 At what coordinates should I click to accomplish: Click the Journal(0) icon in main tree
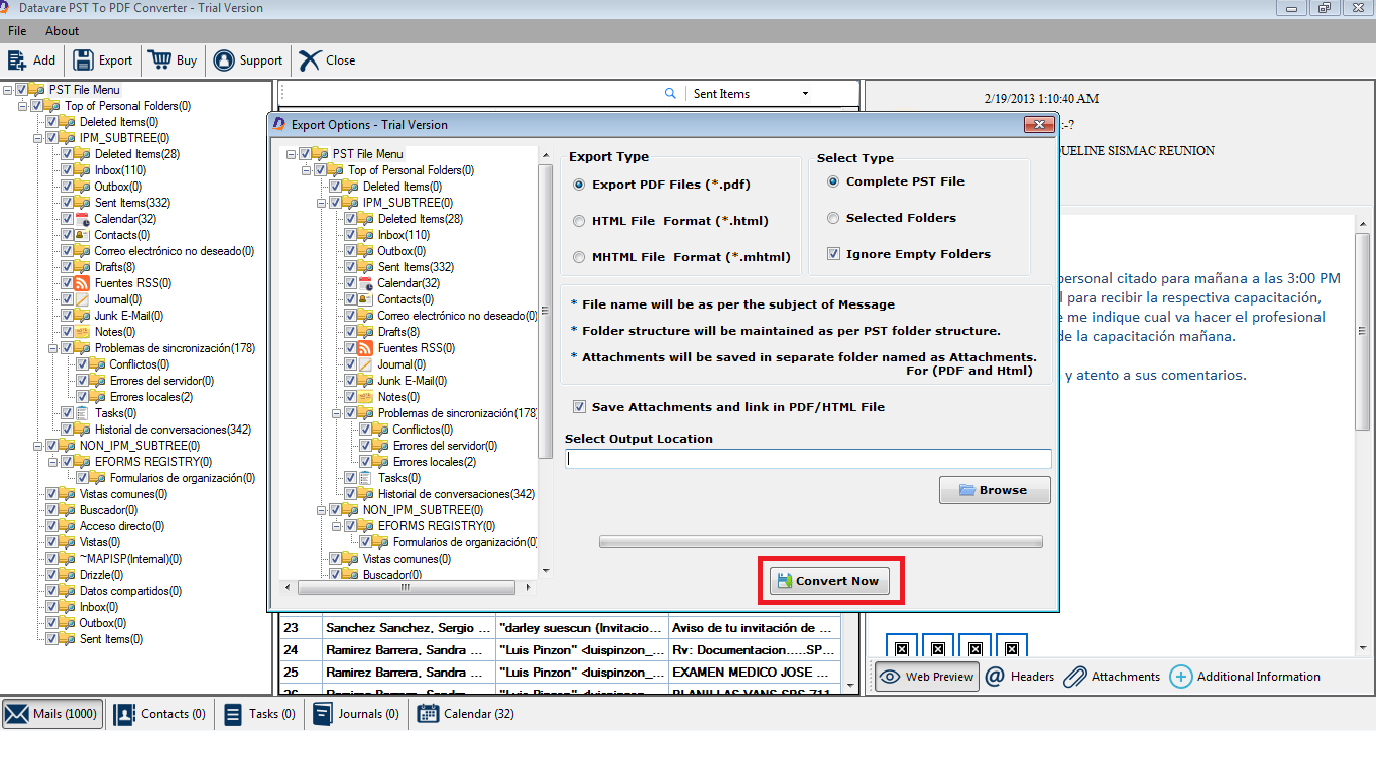tap(83, 299)
